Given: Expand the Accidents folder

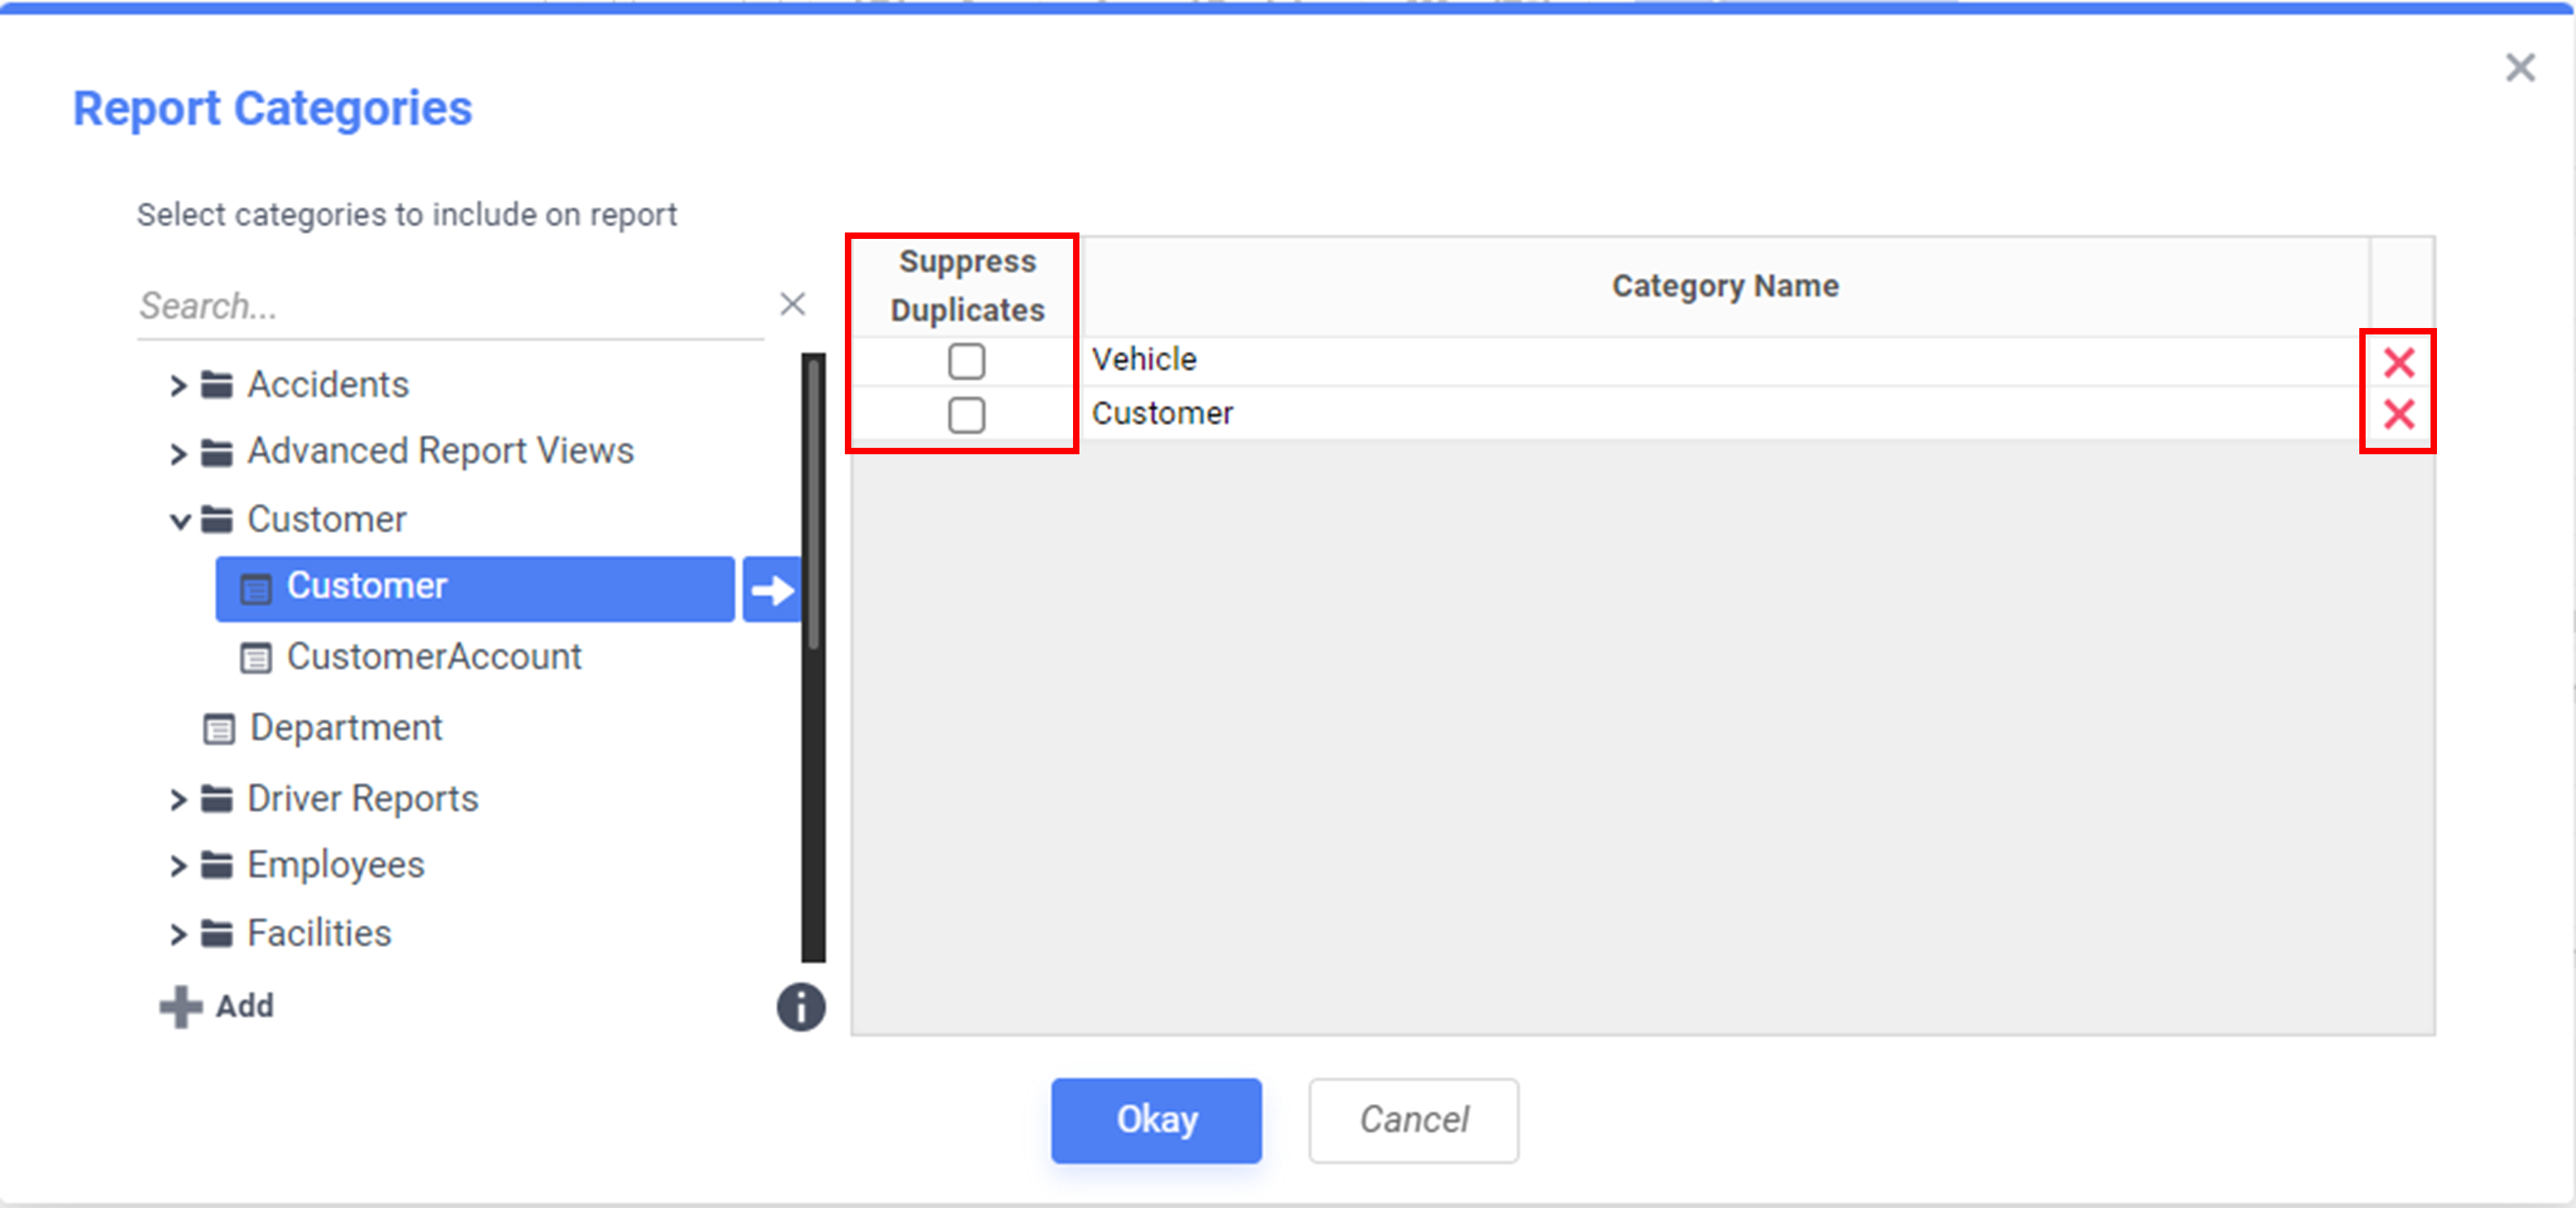Looking at the screenshot, I should (x=178, y=385).
